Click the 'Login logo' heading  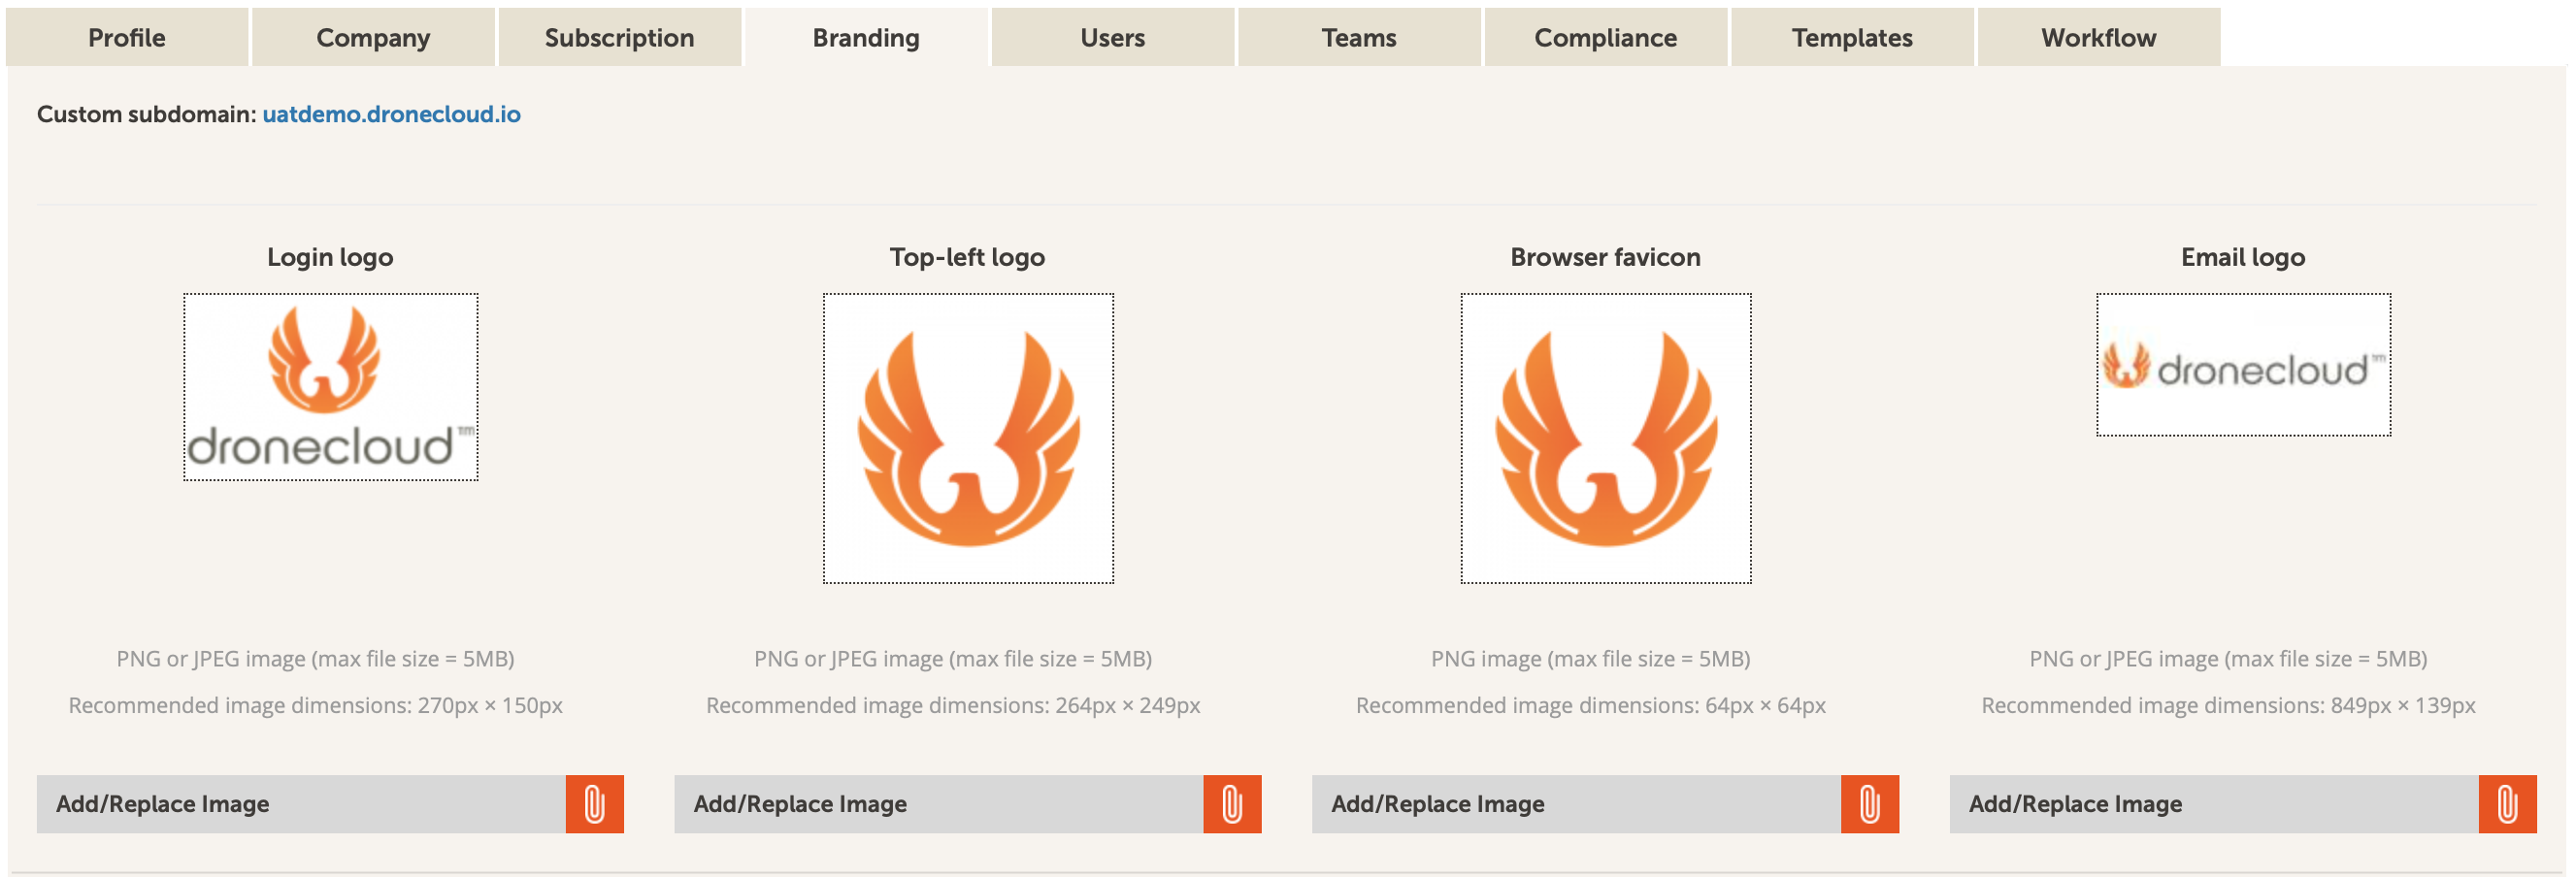(x=330, y=257)
